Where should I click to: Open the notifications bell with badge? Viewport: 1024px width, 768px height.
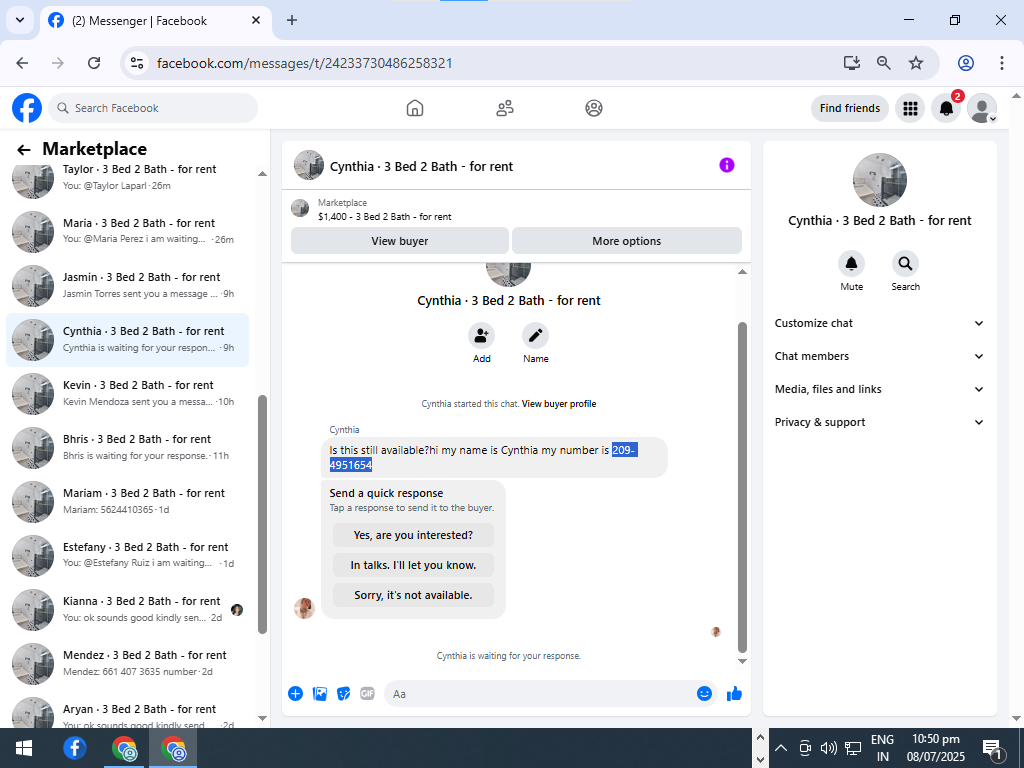(946, 108)
